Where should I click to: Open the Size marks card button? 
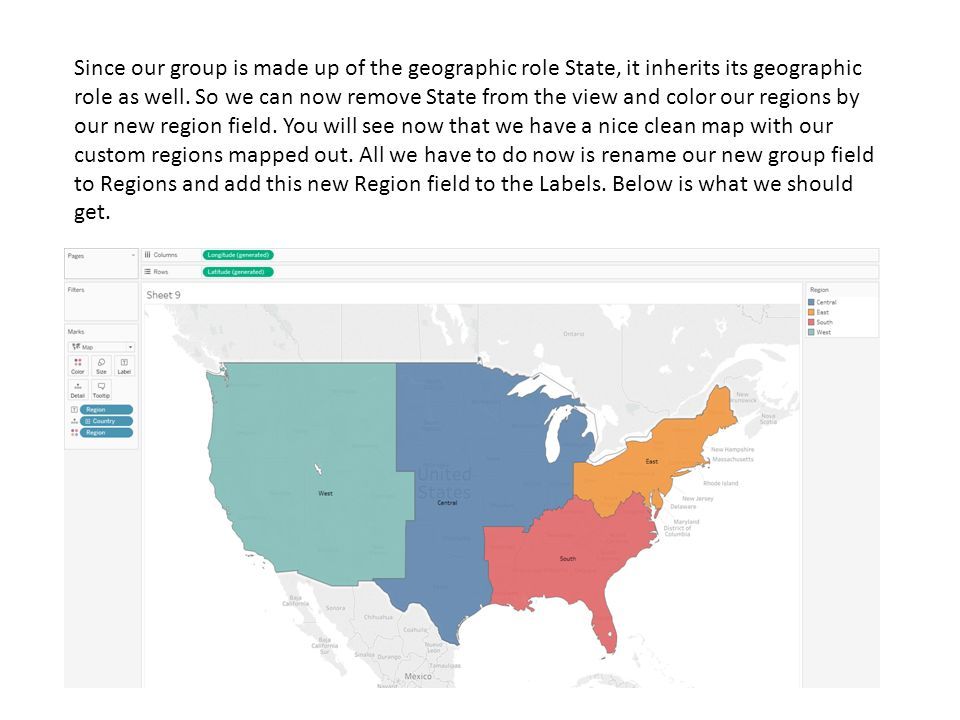pos(101,366)
